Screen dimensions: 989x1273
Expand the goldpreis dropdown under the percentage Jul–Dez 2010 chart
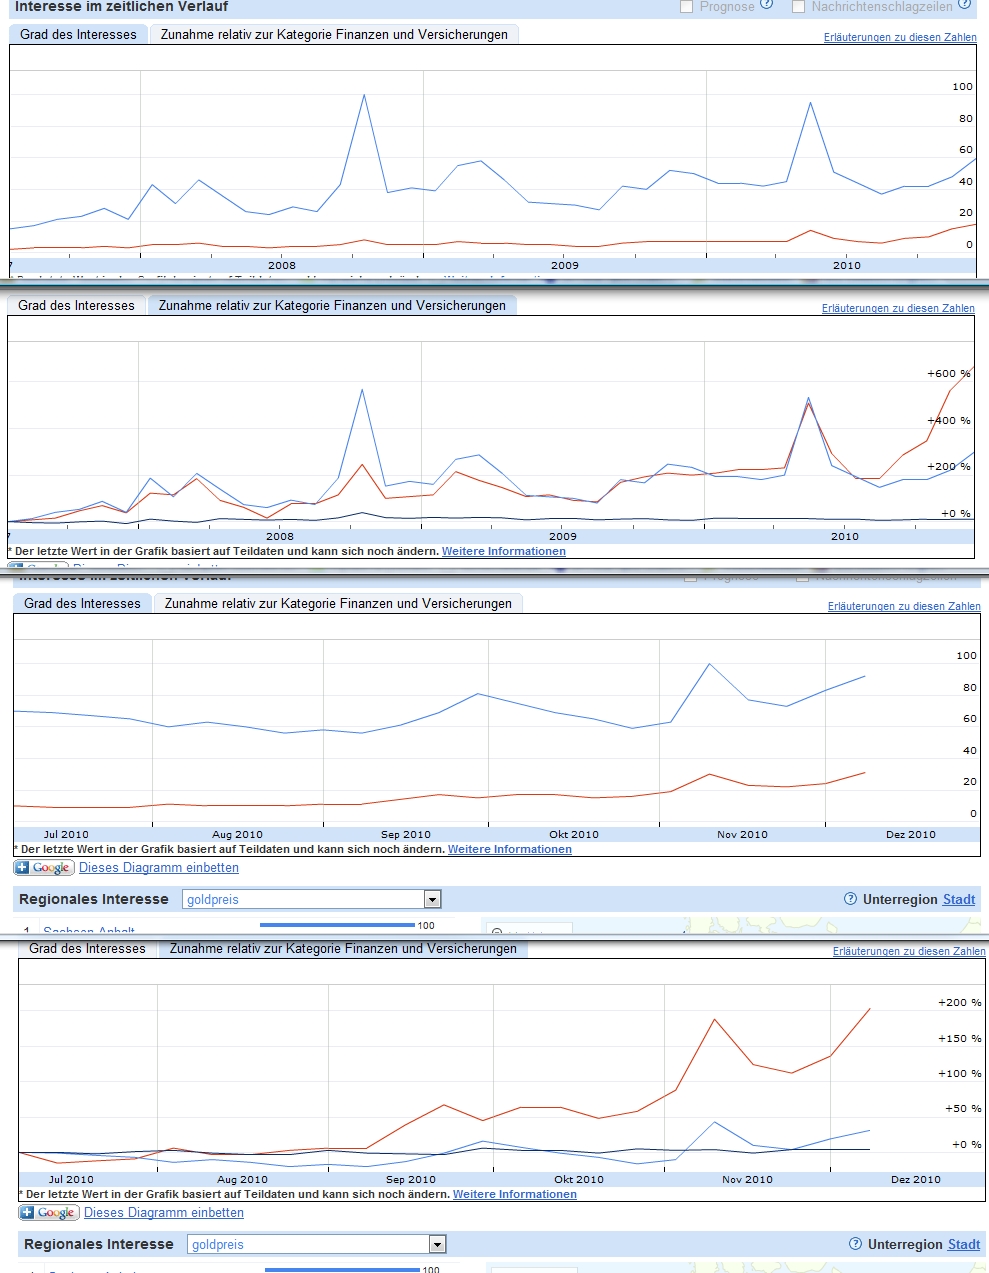(437, 1244)
